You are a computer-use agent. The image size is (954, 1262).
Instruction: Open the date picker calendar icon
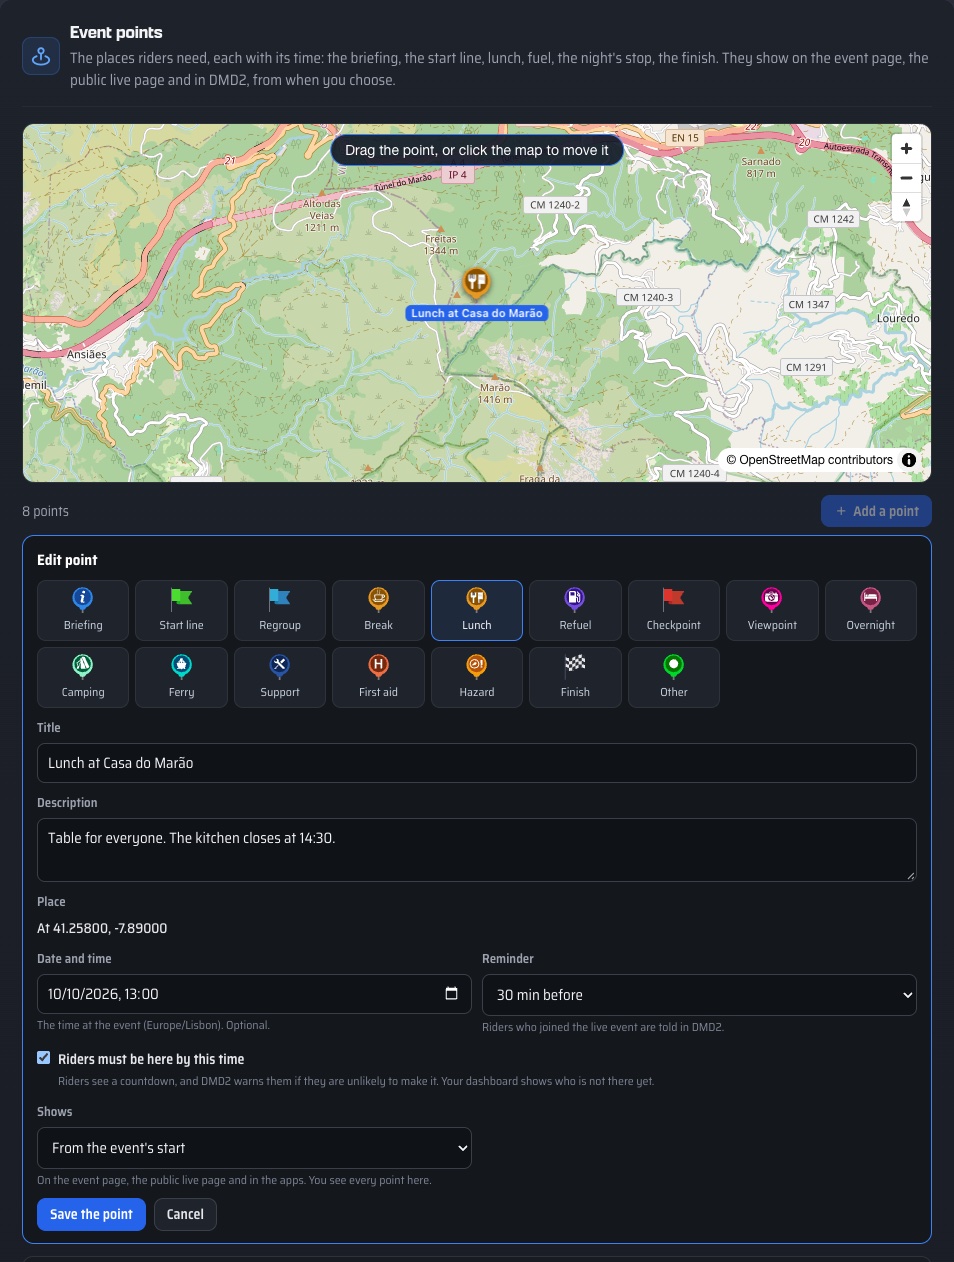(x=451, y=993)
